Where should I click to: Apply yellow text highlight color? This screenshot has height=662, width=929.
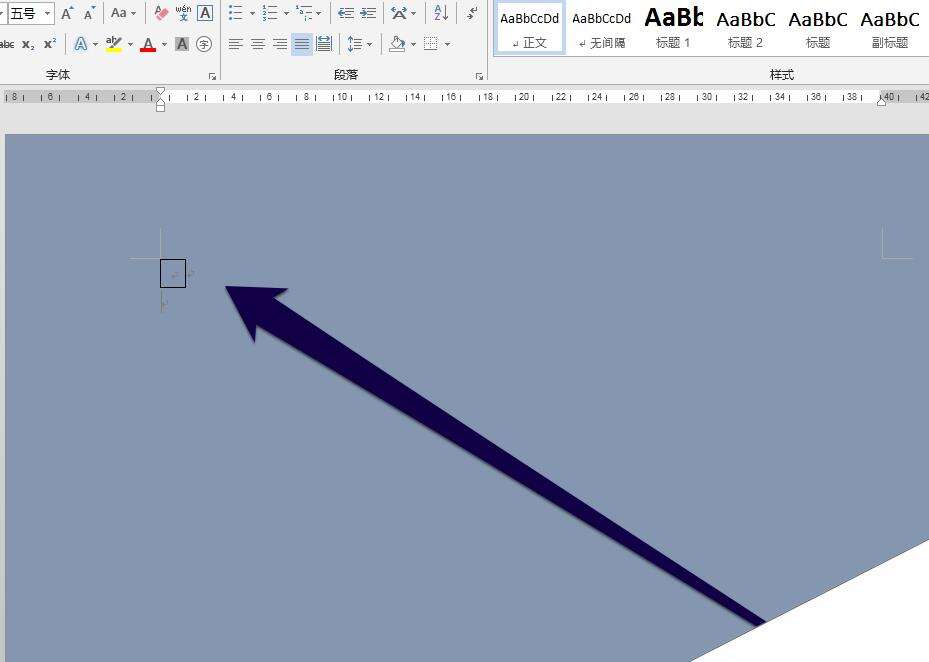coord(114,44)
